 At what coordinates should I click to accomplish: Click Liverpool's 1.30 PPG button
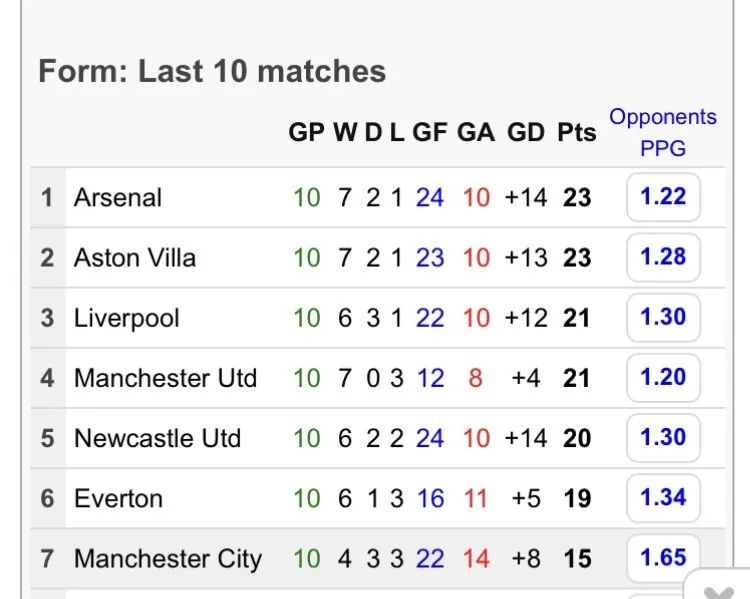[x=663, y=317]
